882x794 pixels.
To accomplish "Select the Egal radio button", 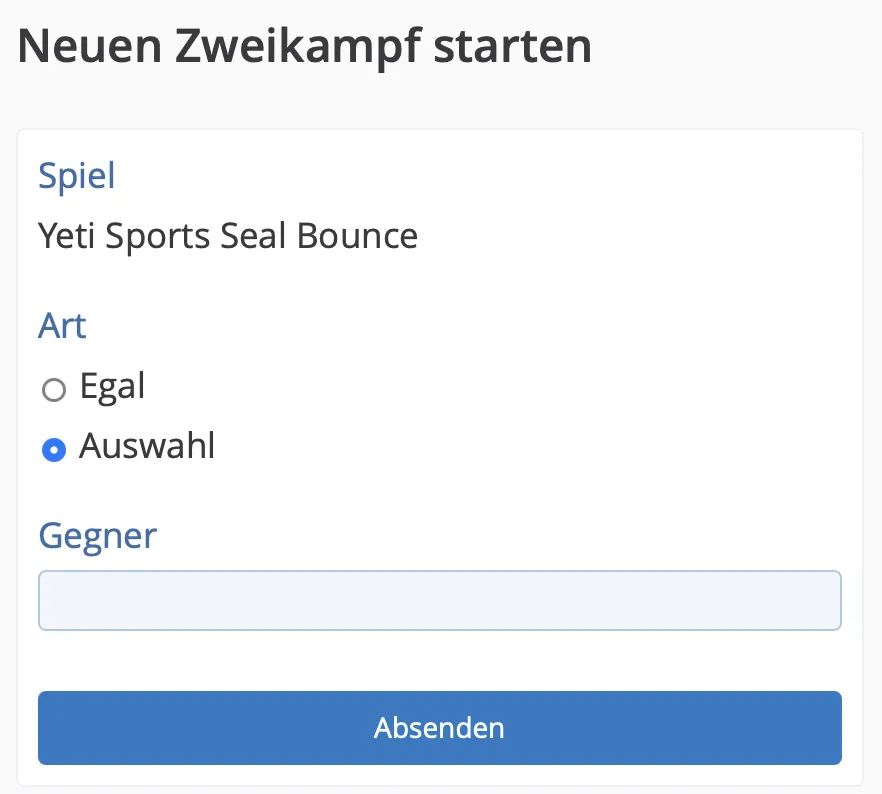I will (x=53, y=390).
